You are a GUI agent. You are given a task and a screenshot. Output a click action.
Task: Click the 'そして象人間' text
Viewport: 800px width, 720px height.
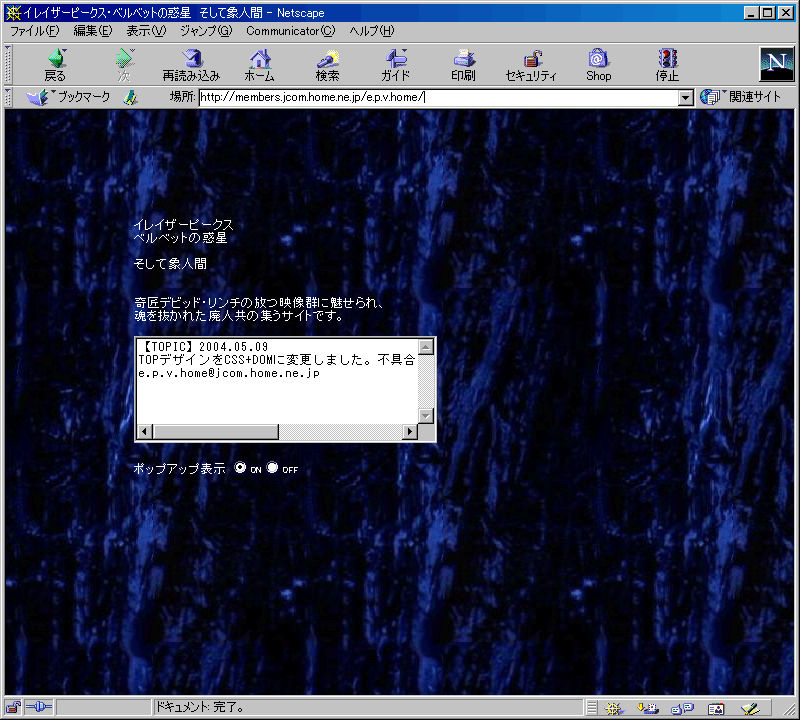(170, 264)
